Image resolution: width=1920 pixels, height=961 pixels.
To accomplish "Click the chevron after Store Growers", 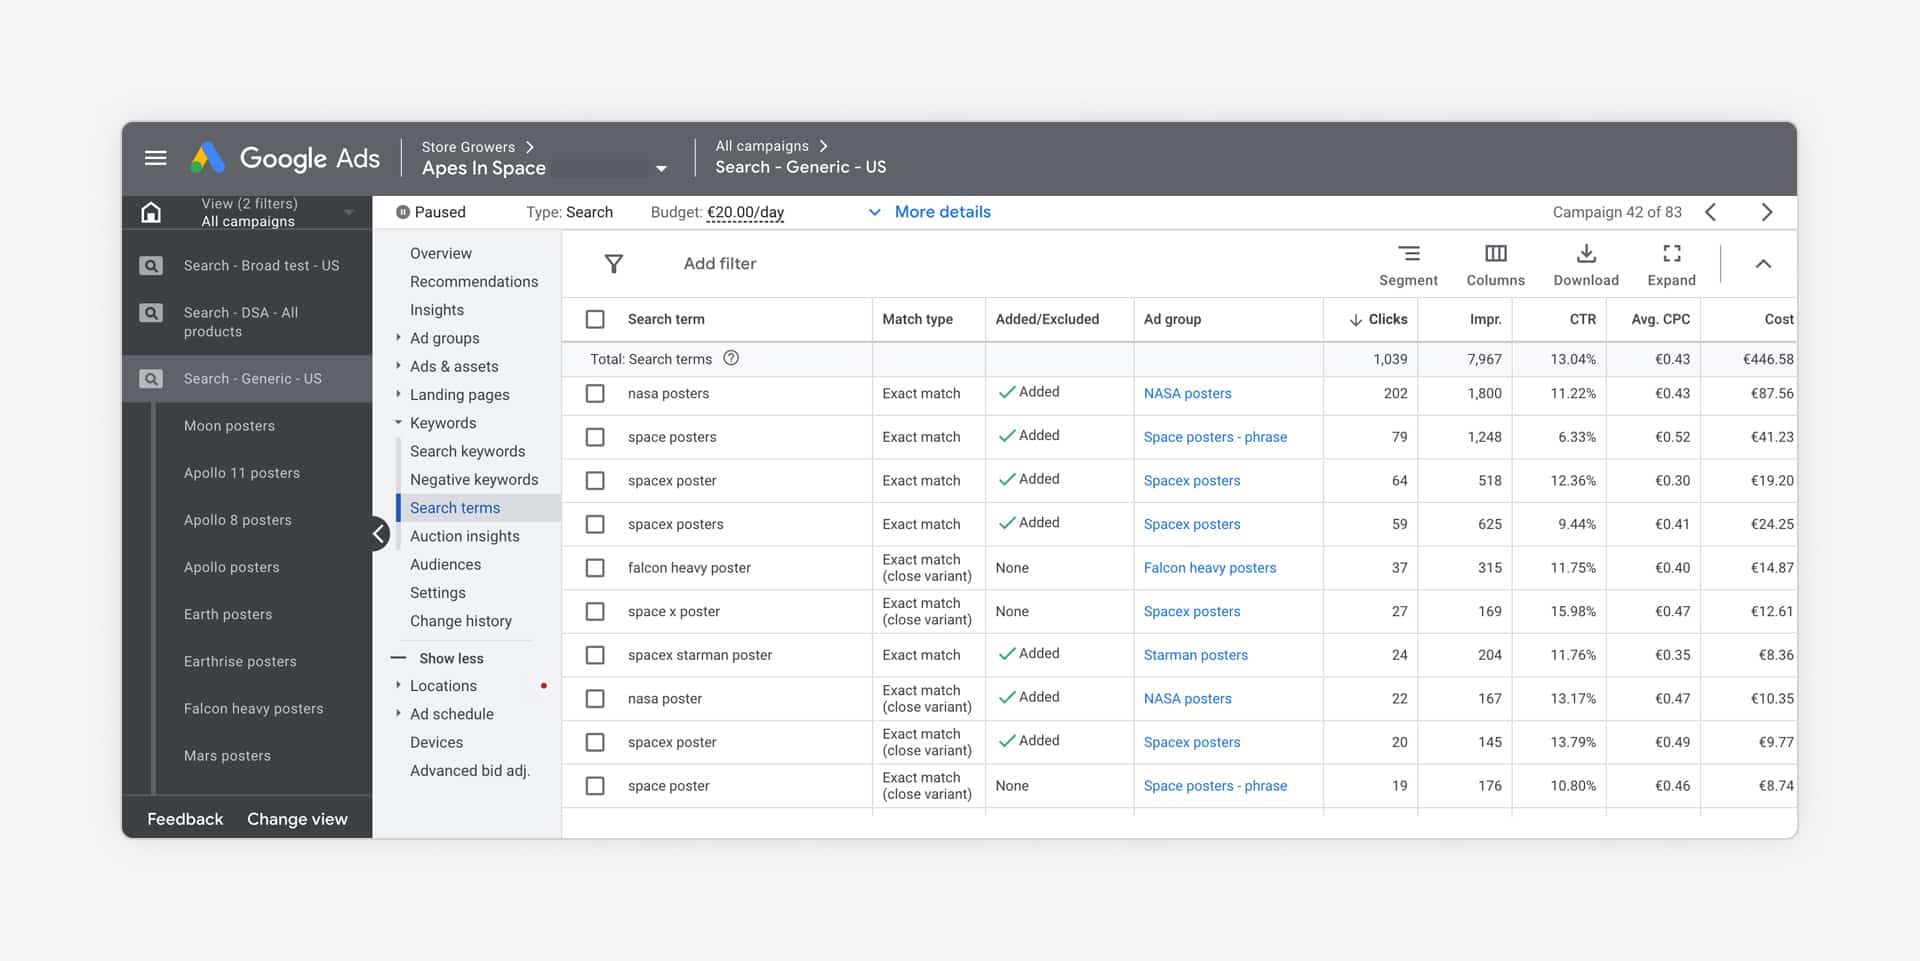I will point(530,147).
